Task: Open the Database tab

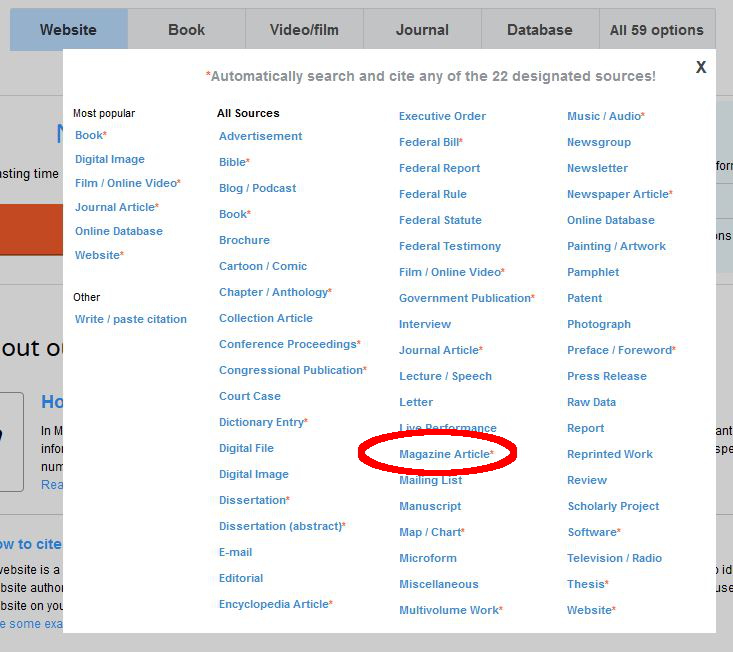Action: (x=539, y=30)
